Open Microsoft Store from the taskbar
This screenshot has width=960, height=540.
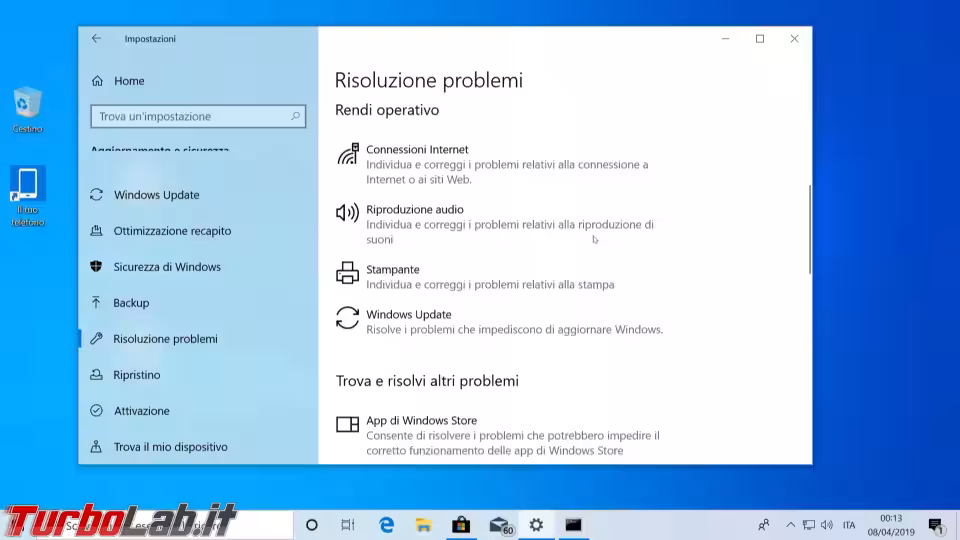tap(461, 525)
